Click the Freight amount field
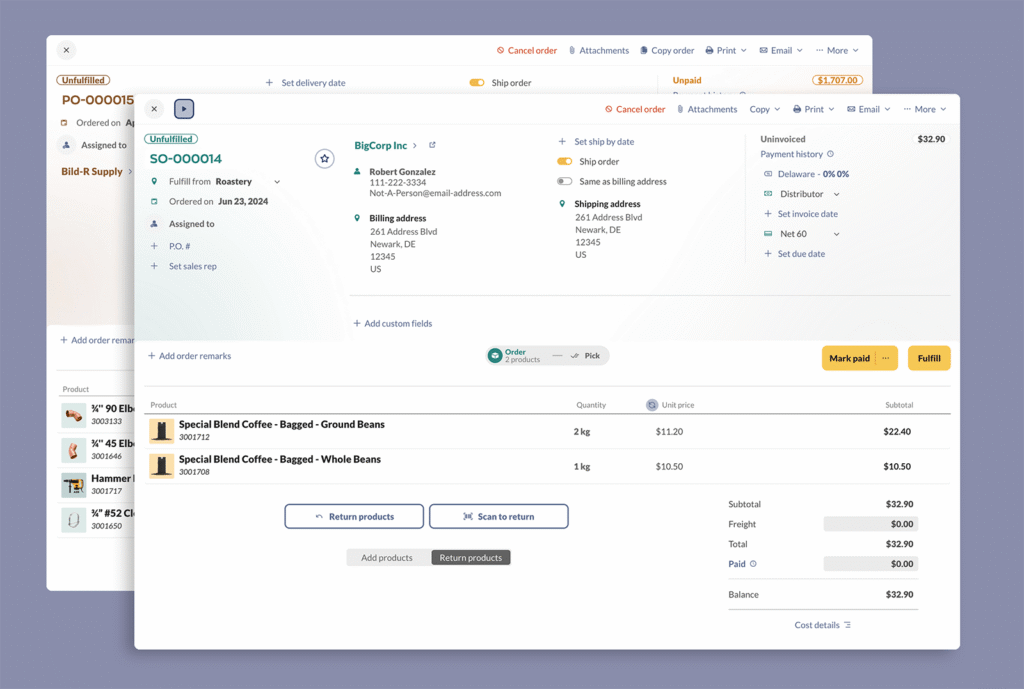This screenshot has width=1024, height=689. (870, 524)
